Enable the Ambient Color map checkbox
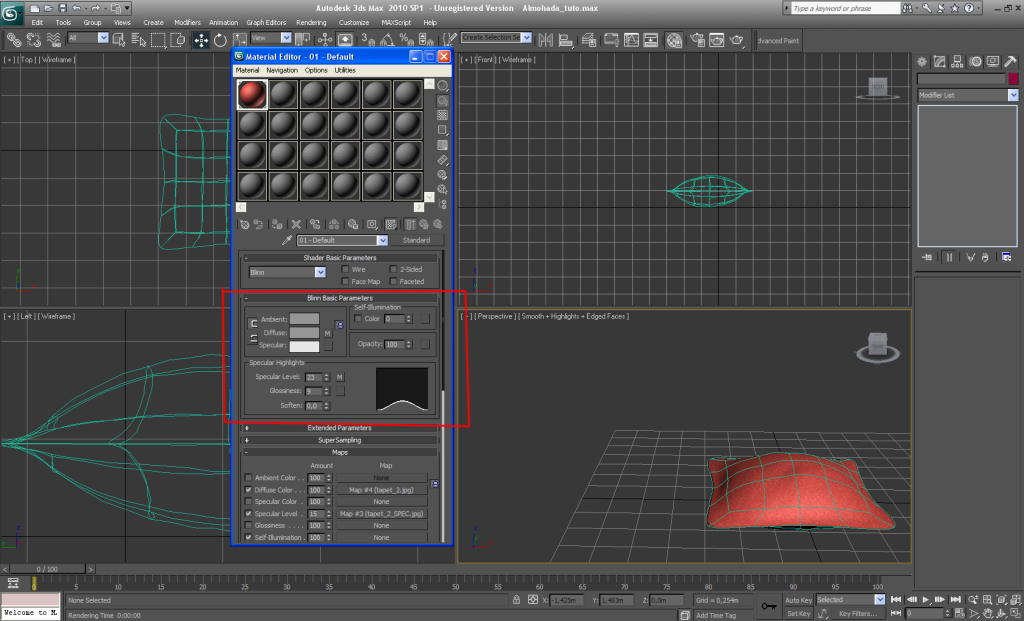This screenshot has height=621, width=1024. pos(248,478)
